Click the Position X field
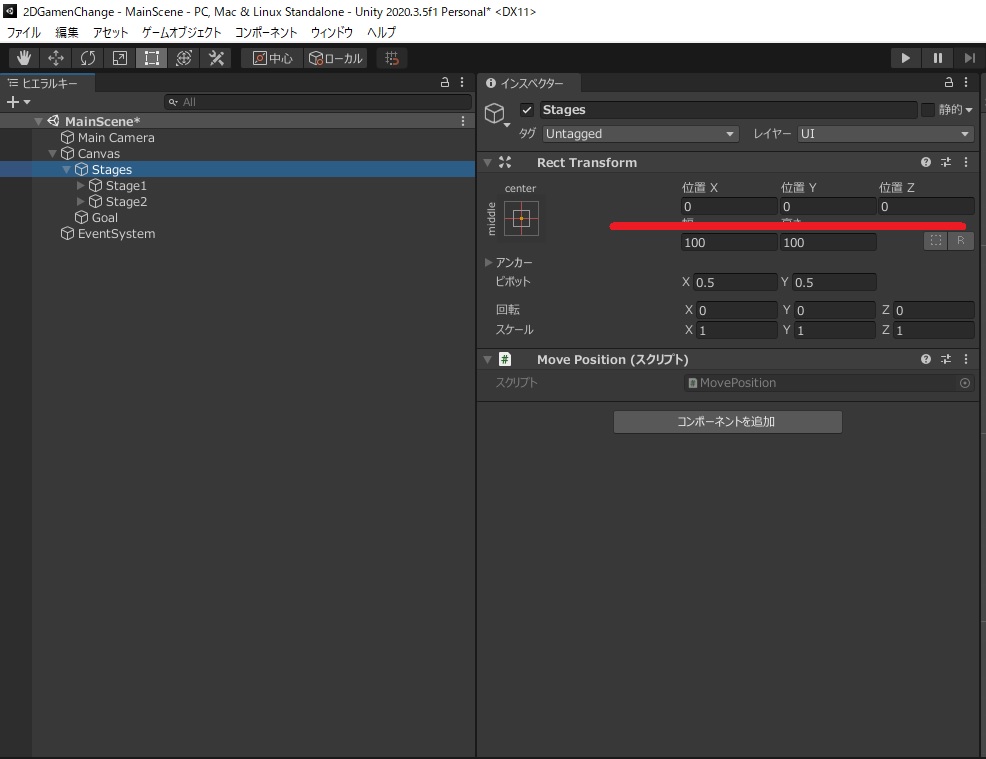The width and height of the screenshot is (986, 759). tap(729, 206)
